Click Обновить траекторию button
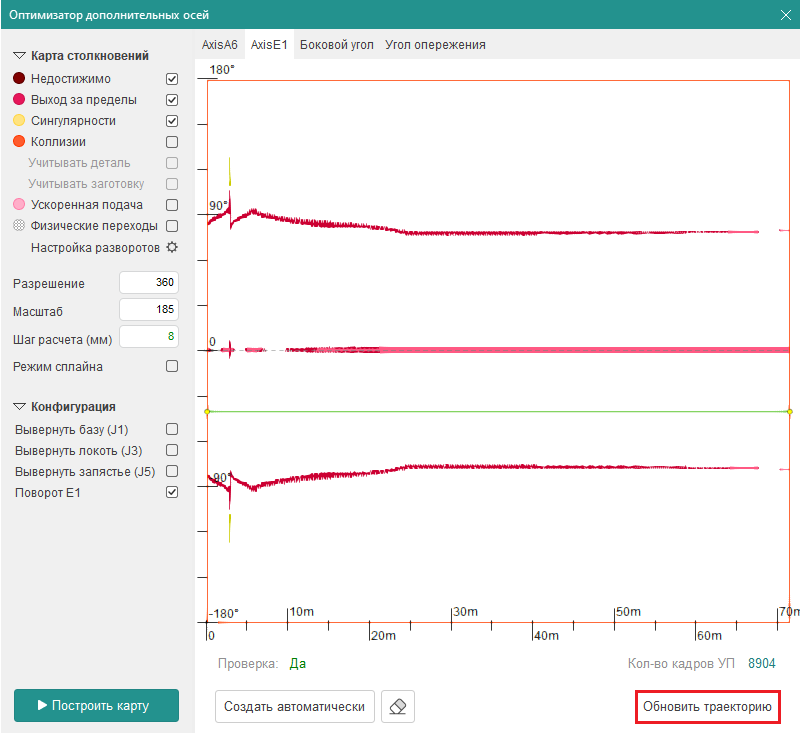This screenshot has width=800, height=733. 707,706
